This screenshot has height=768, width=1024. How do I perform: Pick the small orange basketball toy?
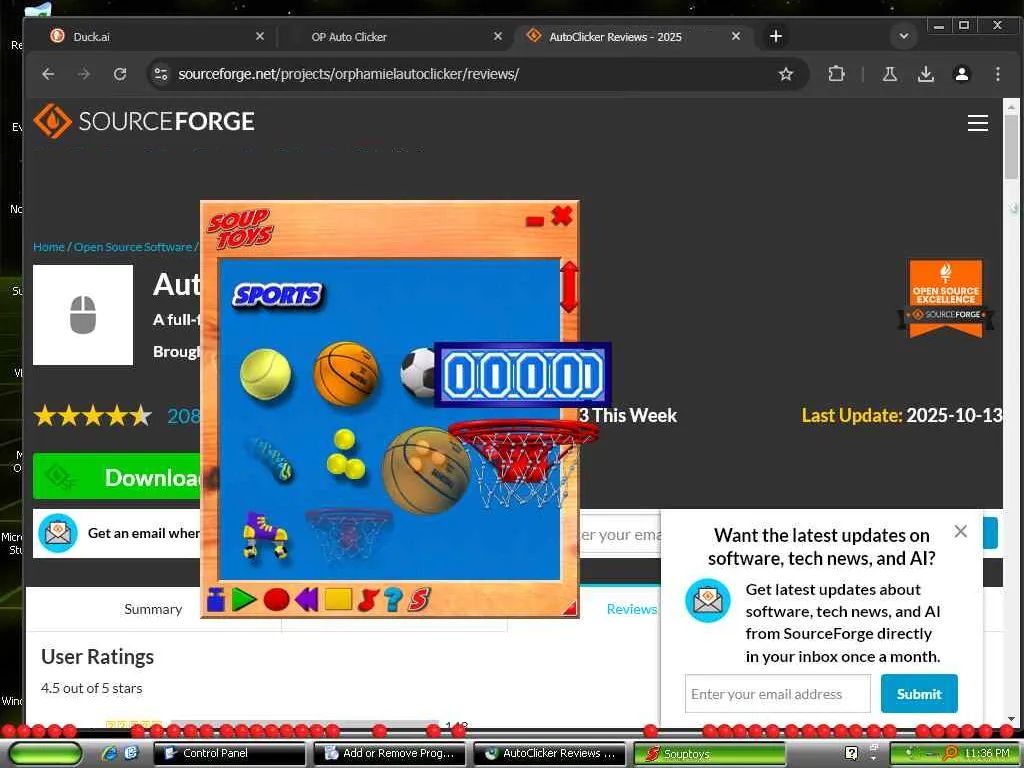point(346,373)
